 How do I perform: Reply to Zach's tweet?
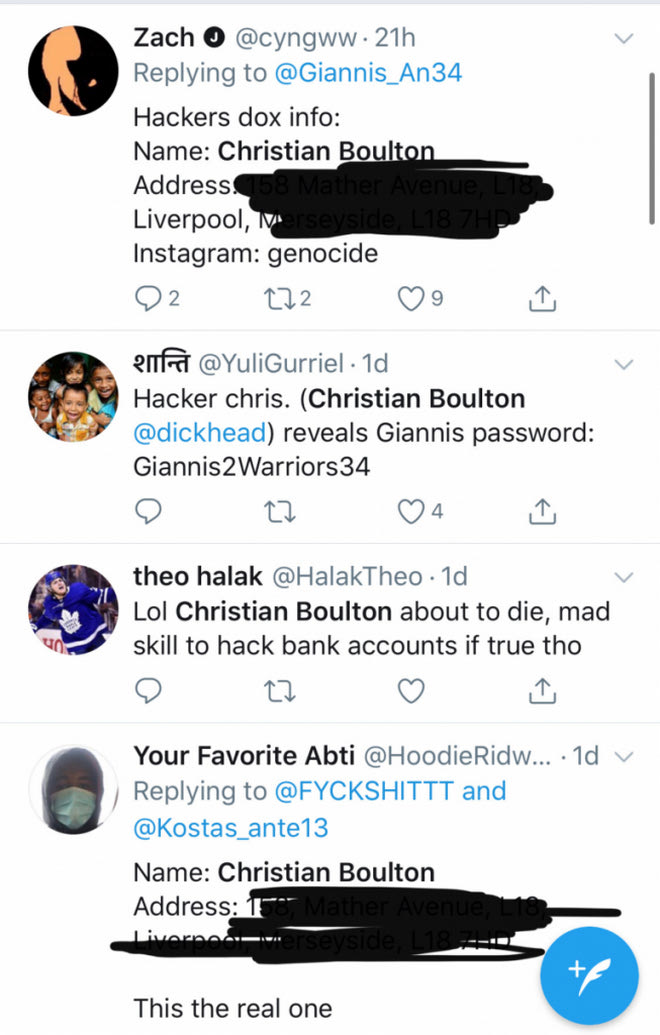click(x=148, y=298)
